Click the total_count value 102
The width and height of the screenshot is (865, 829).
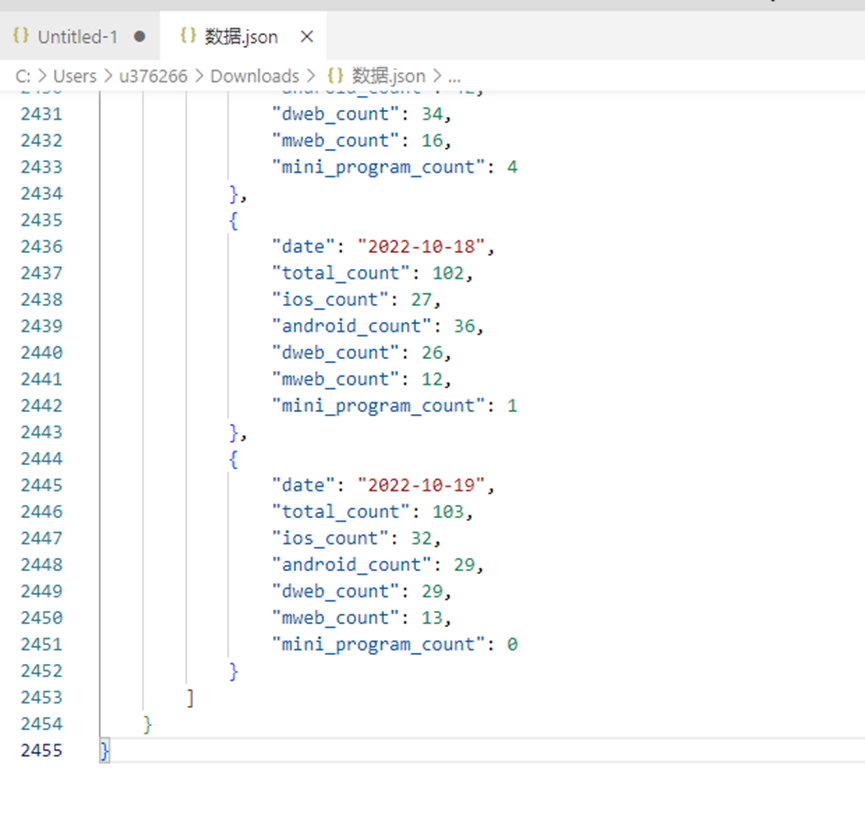pos(447,272)
